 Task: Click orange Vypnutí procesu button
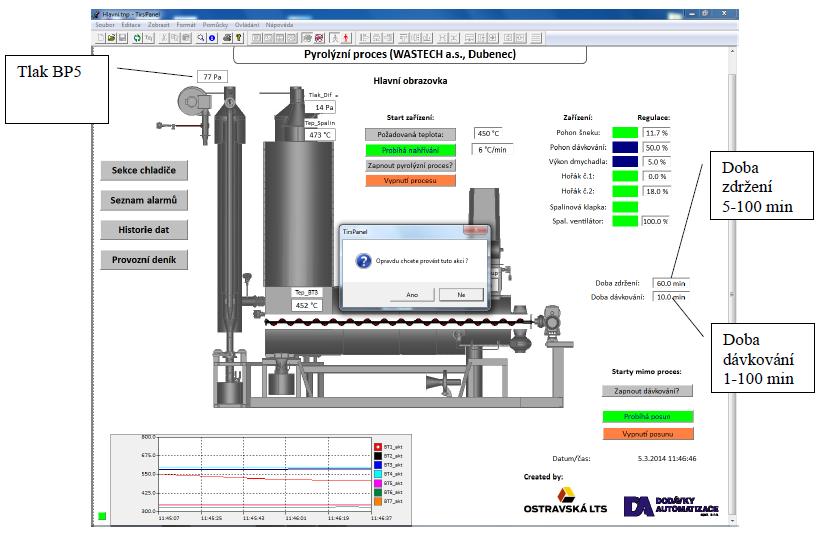click(410, 181)
